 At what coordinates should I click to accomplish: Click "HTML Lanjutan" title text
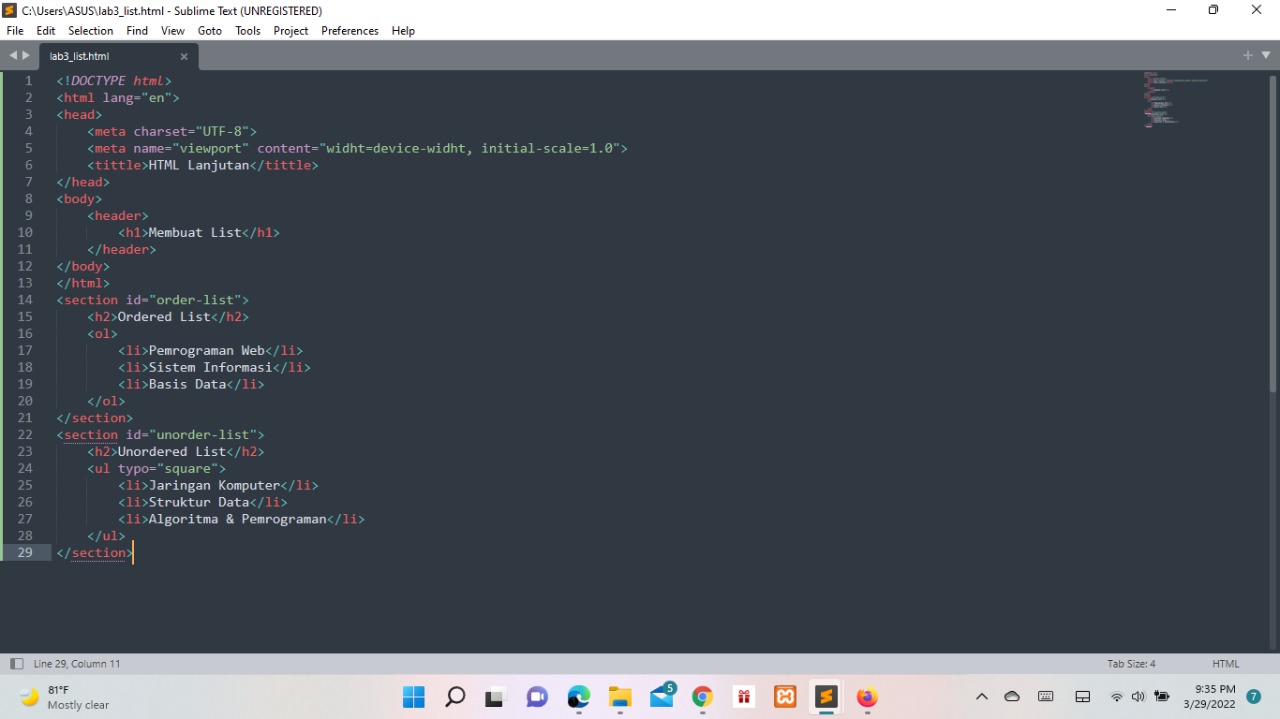[199, 165]
